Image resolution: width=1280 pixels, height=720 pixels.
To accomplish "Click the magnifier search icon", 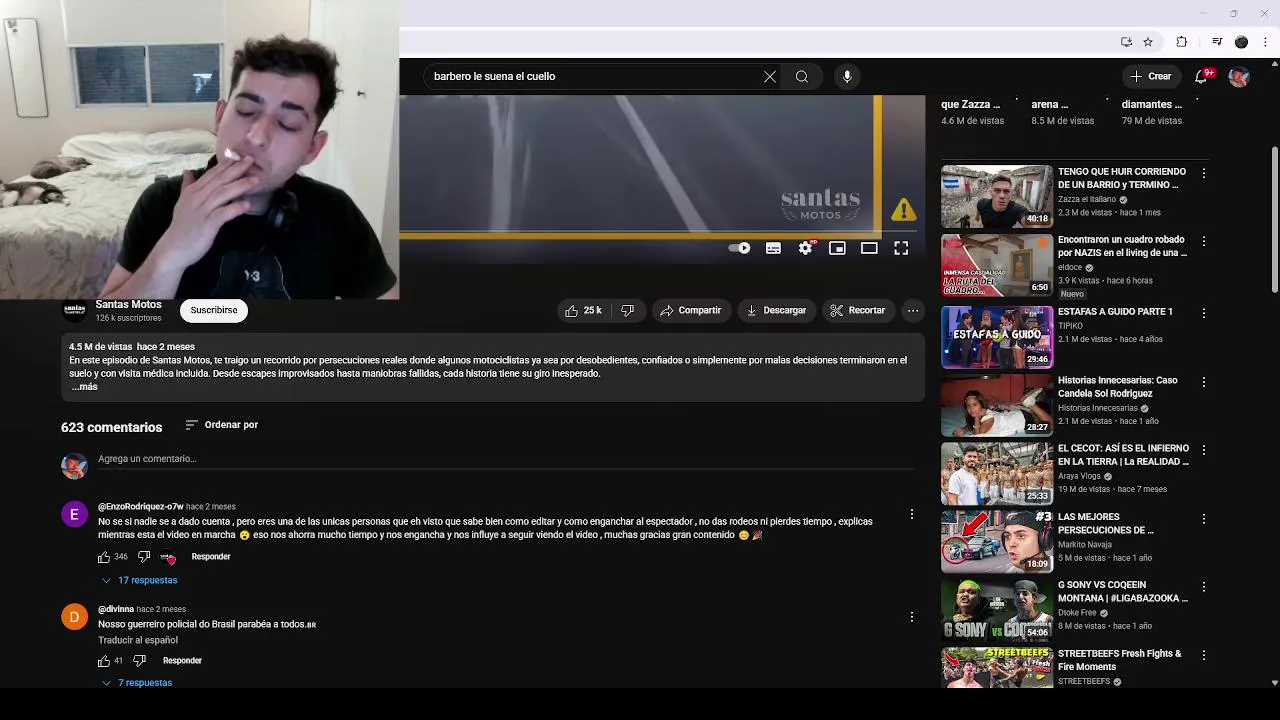I will [x=802, y=76].
